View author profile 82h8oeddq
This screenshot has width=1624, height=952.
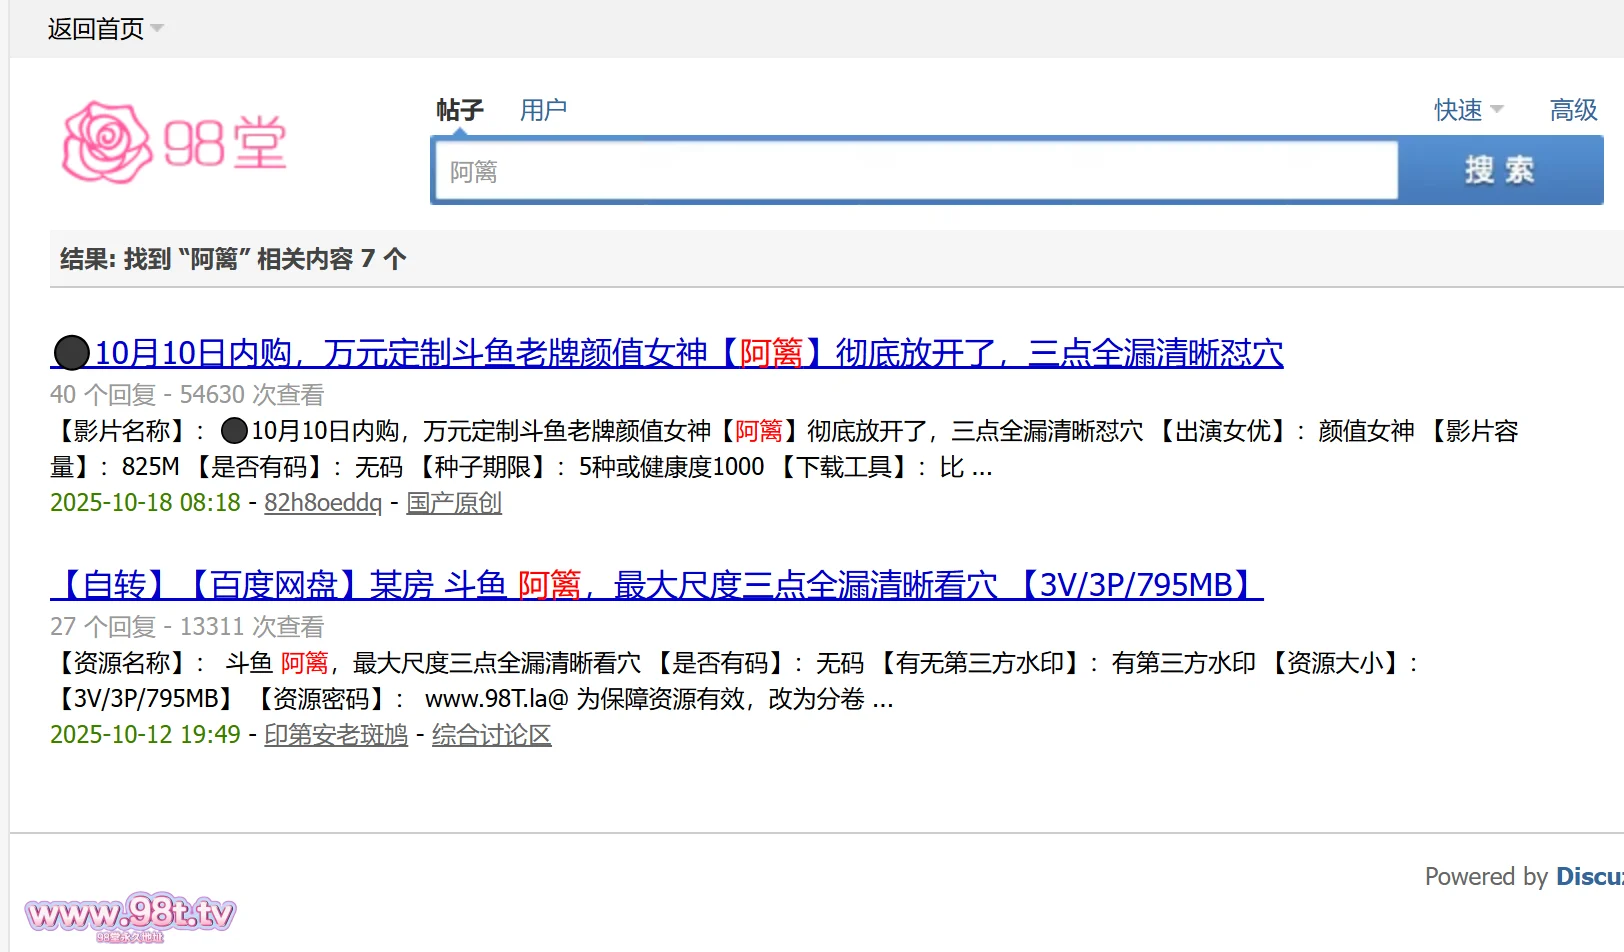click(x=322, y=503)
